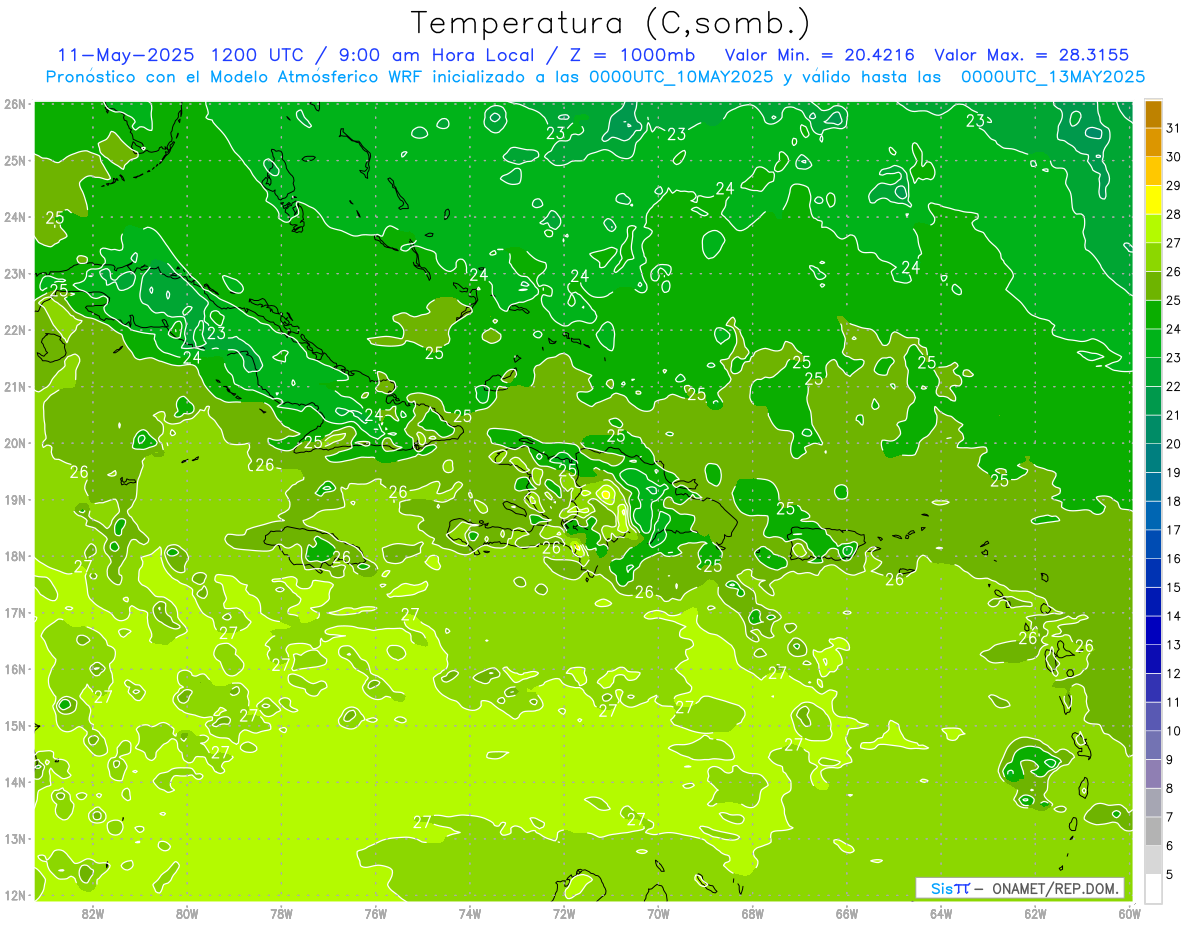The image size is (1200, 927).
Task: Click the 19N latitude axis label
Action: (15, 500)
